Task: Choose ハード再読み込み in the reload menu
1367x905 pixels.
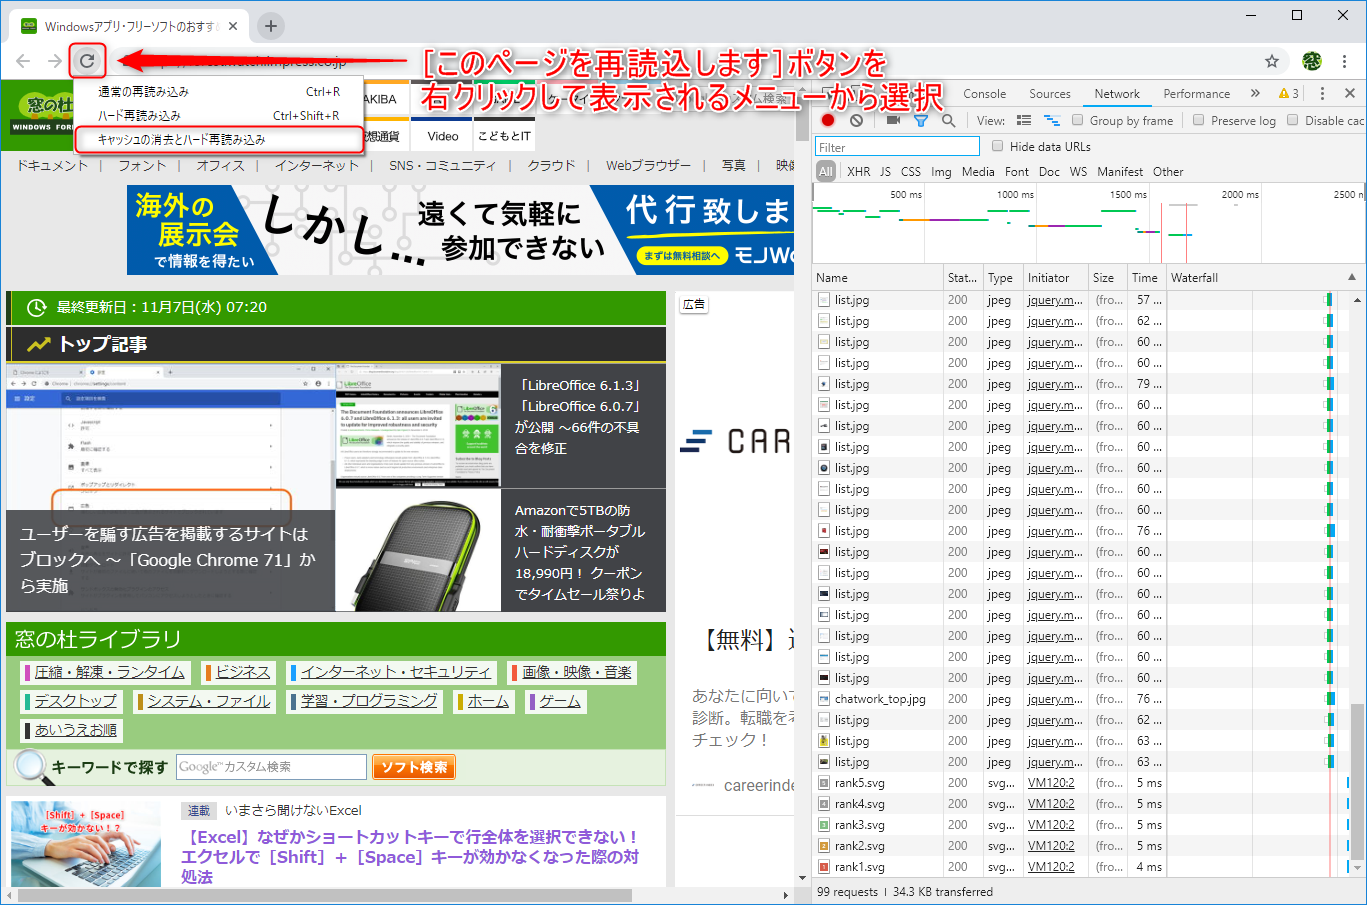Action: 219,115
